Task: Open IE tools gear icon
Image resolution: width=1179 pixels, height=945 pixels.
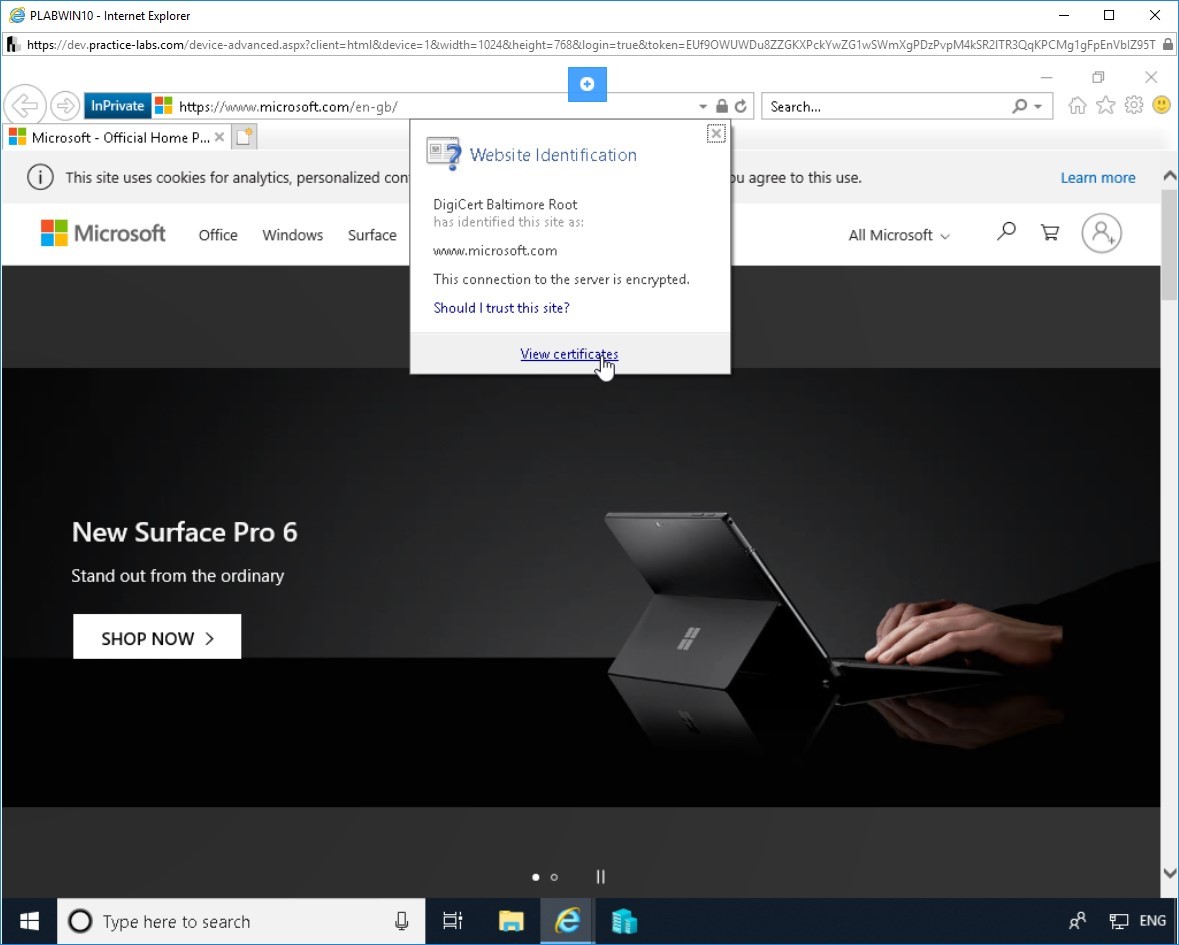Action: click(1134, 105)
